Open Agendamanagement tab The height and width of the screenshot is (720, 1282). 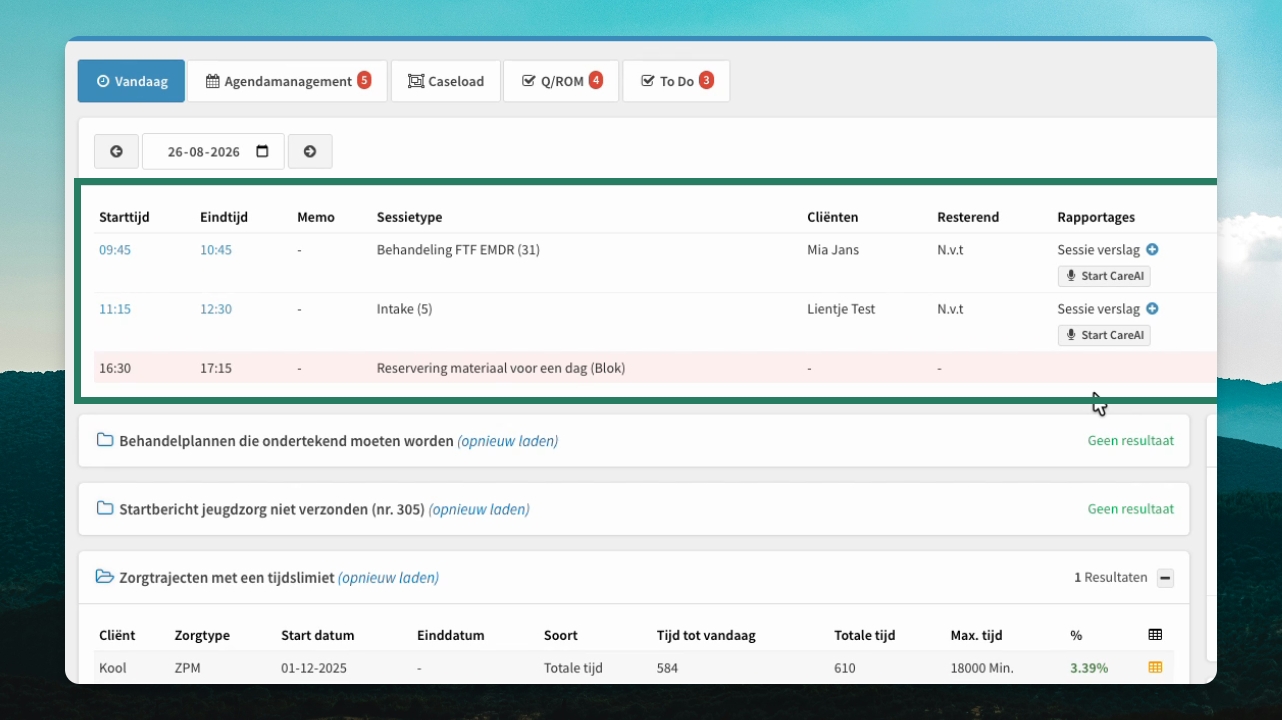pos(287,81)
